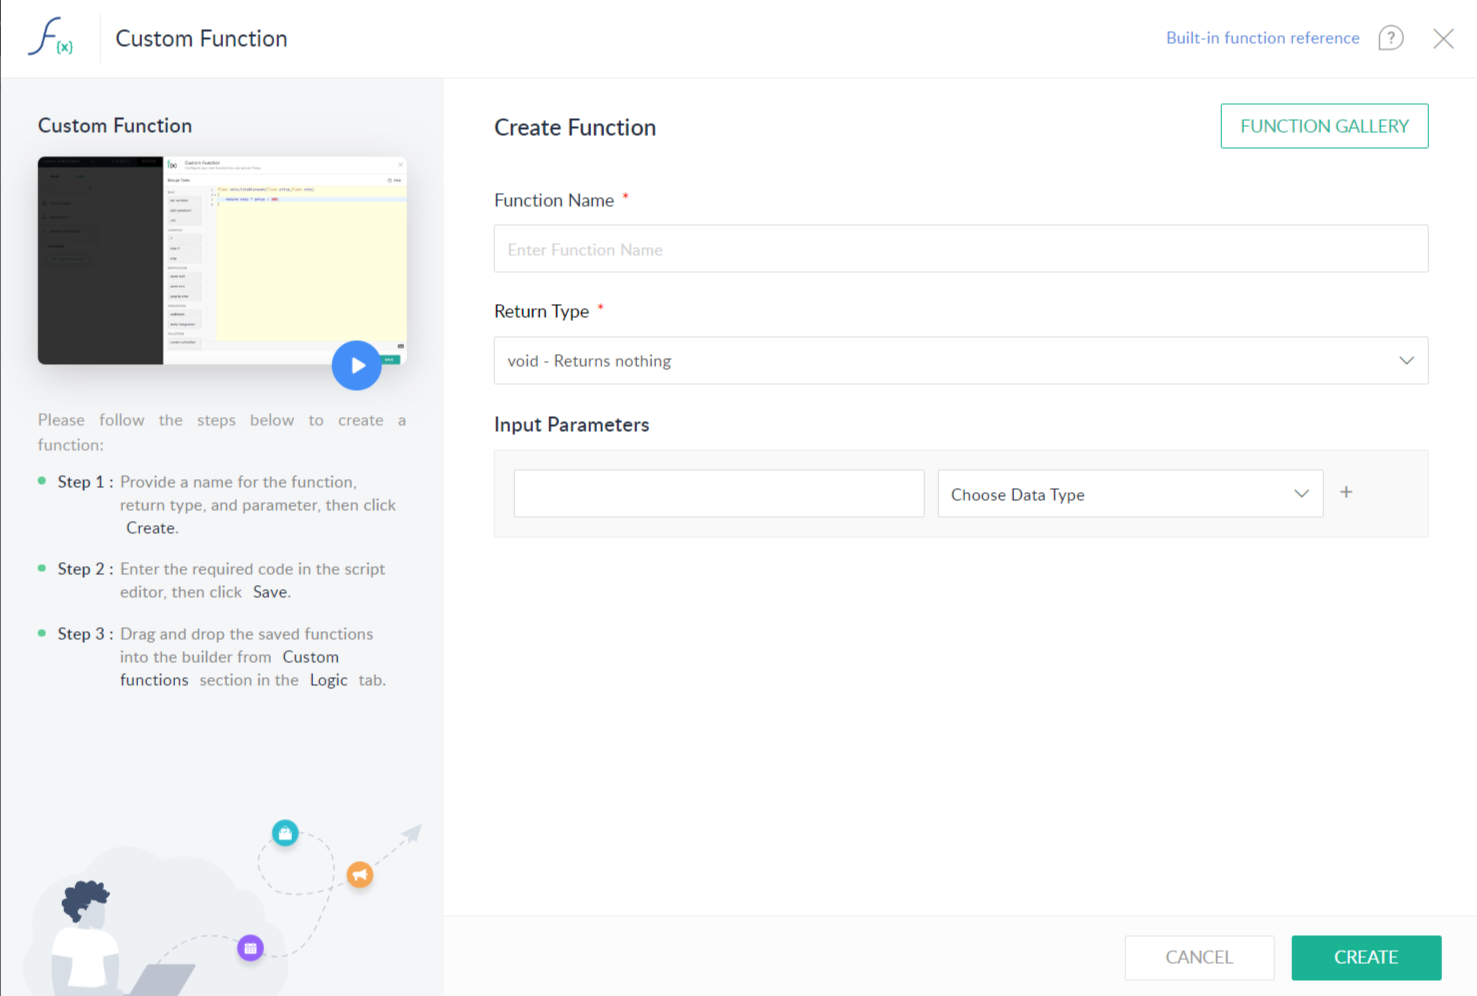Screen dimensions: 1477x996
Task: Click the teal shopping bag illustration icon
Action: pos(285,833)
